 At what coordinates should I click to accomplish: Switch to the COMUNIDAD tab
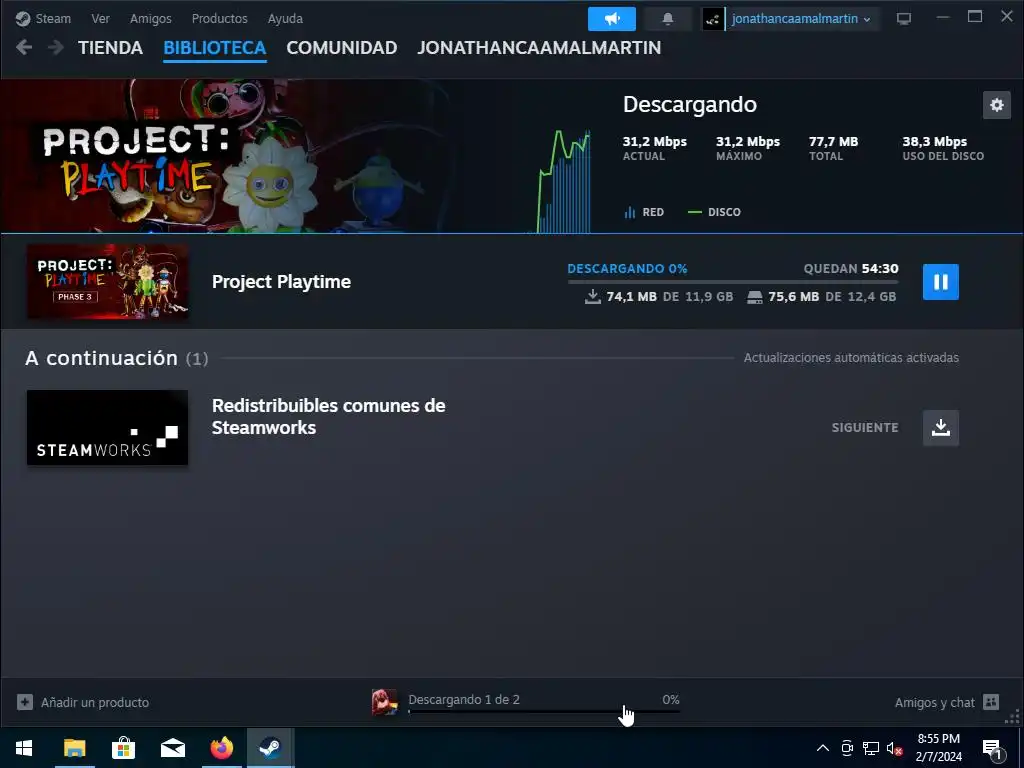pyautogui.click(x=342, y=48)
